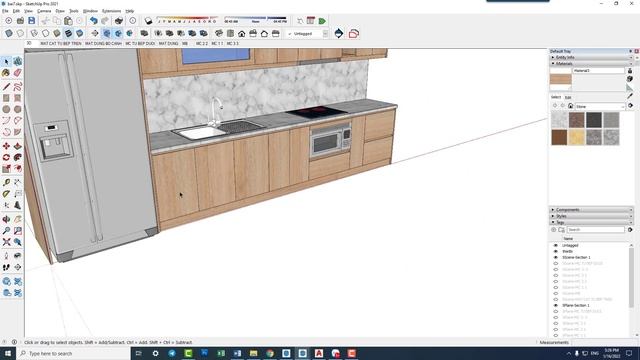Click the green play arrow icon
The width and height of the screenshot is (640, 360).
(x=322, y=21)
